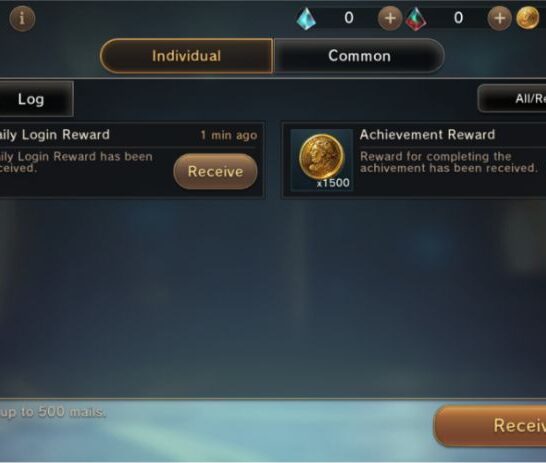Add red crystals with the plus button

[499, 18]
